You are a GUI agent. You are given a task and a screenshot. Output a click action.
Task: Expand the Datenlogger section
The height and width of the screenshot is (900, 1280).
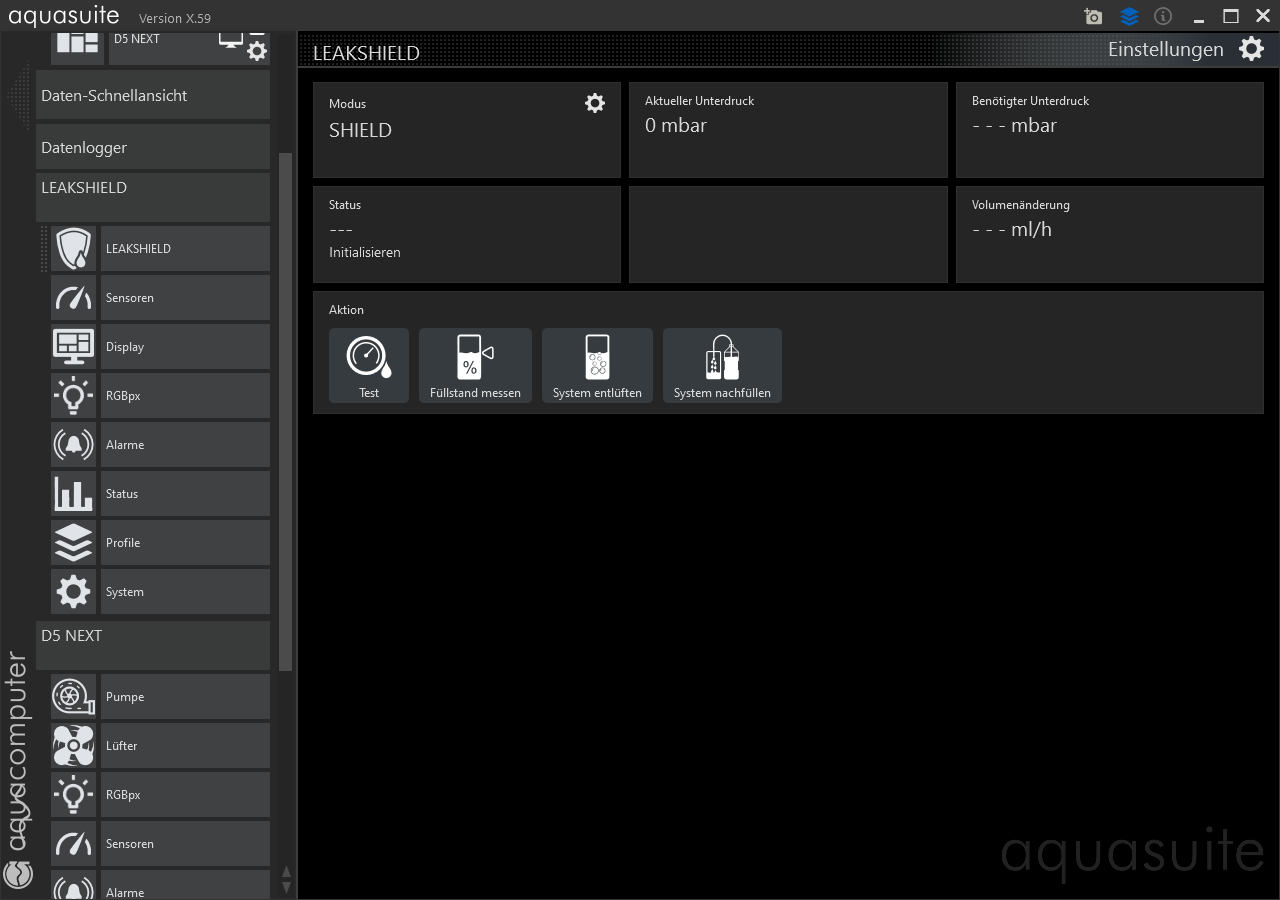tap(153, 147)
